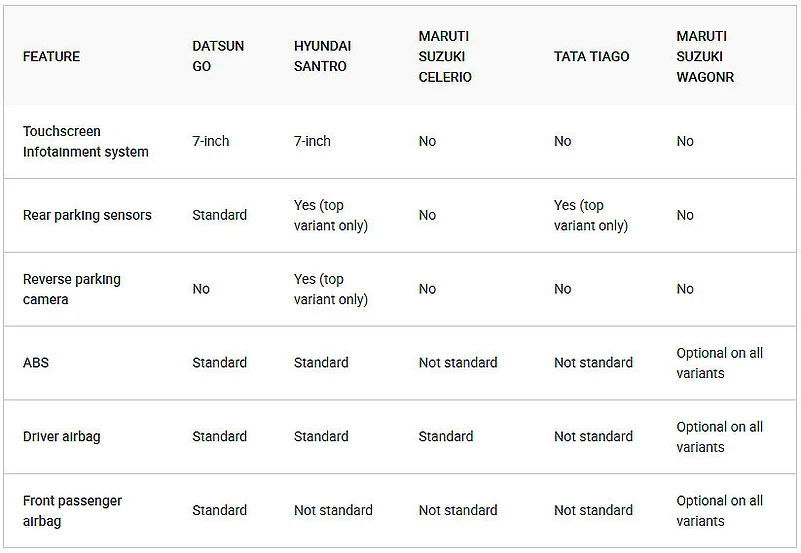801x553 pixels.
Task: Select the DATSUN GO column header
Action: tap(218, 57)
